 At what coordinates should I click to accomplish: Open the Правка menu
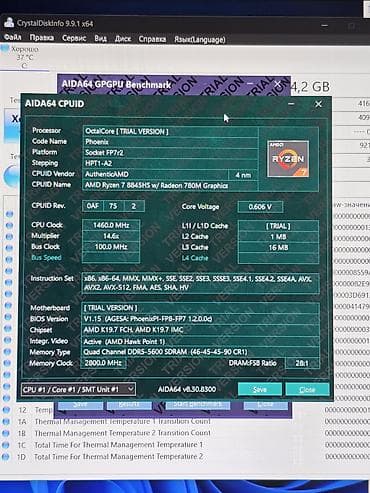pyautogui.click(x=42, y=38)
